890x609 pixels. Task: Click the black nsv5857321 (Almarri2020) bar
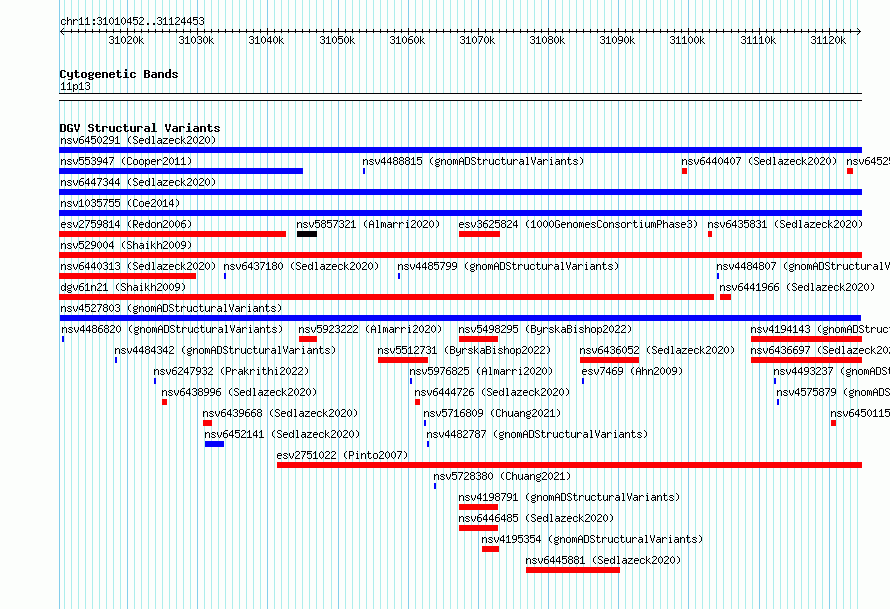point(307,234)
